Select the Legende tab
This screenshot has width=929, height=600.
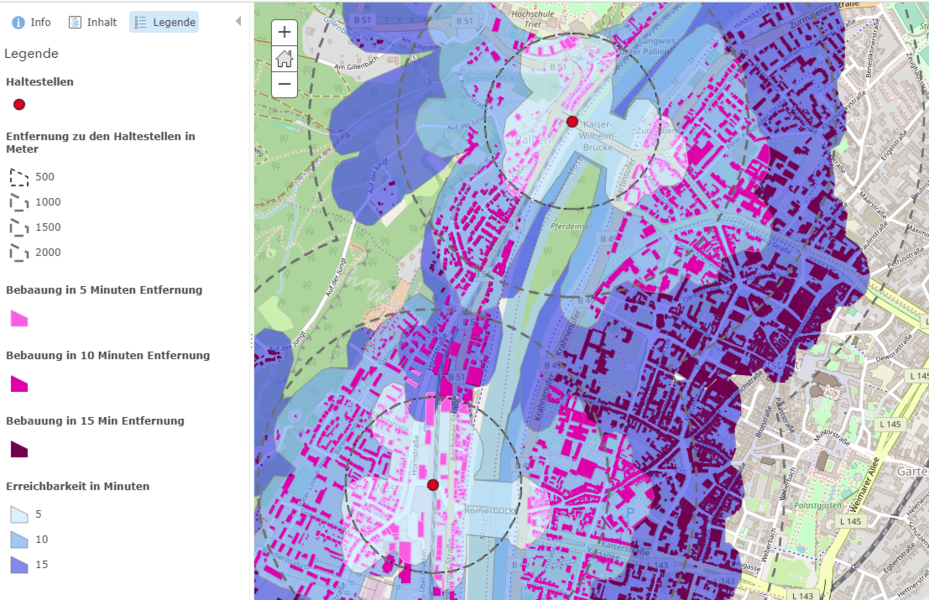click(165, 23)
